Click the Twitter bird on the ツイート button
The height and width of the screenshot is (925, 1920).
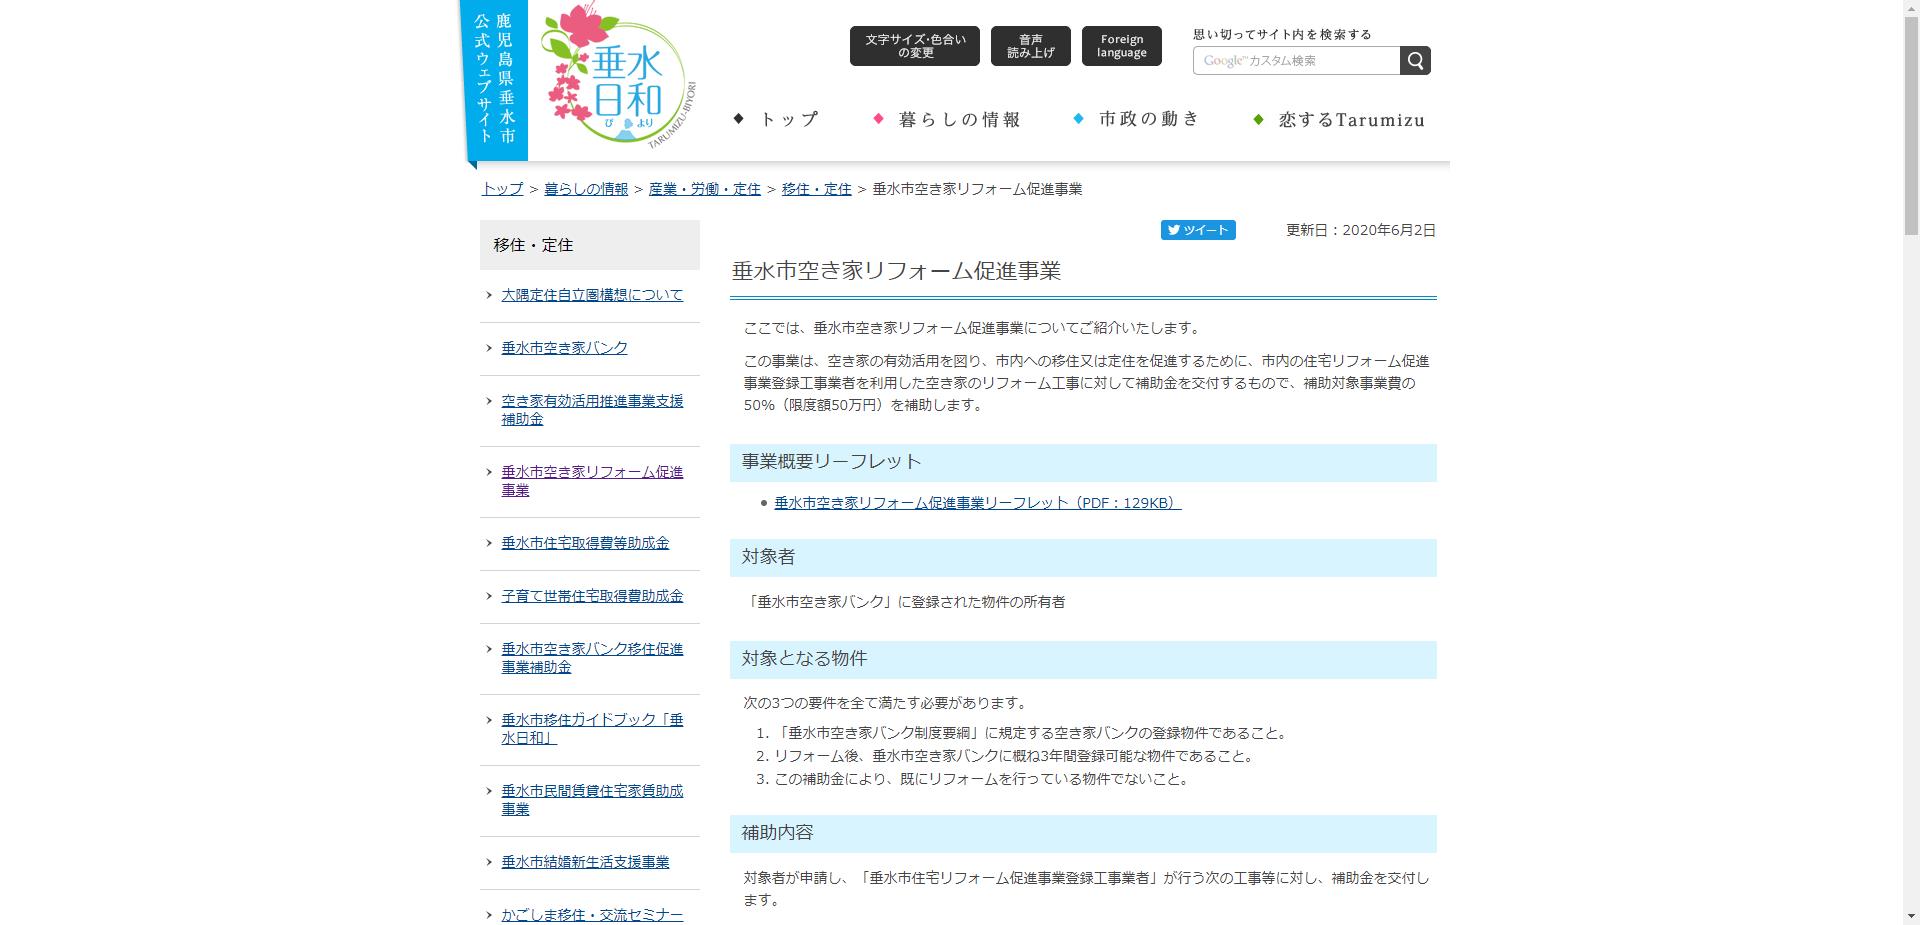click(x=1174, y=230)
